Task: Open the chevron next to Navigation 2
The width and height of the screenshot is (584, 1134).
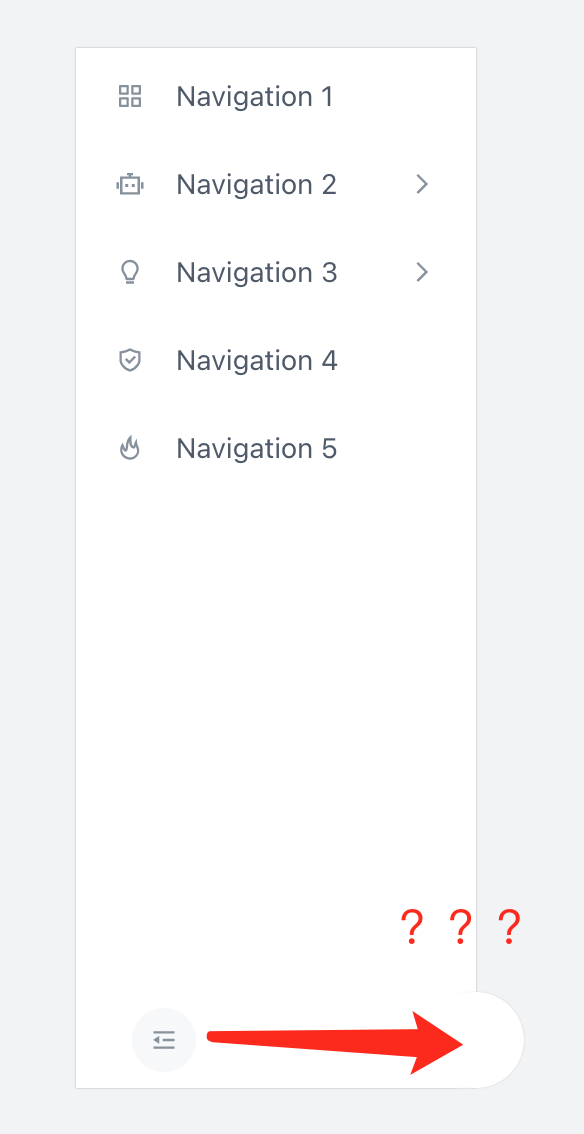Action: tap(421, 184)
